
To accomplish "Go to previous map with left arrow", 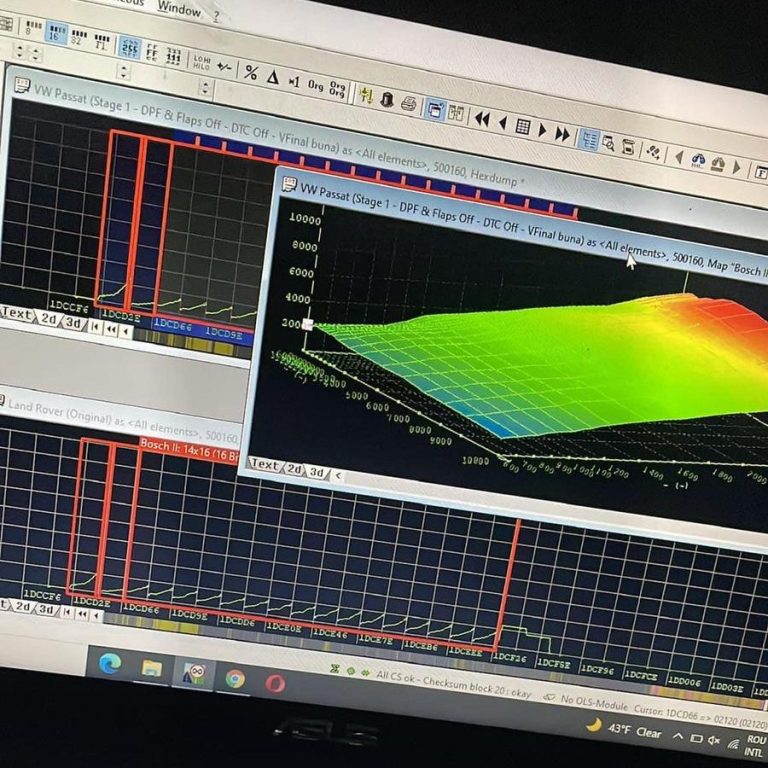I will (503, 123).
